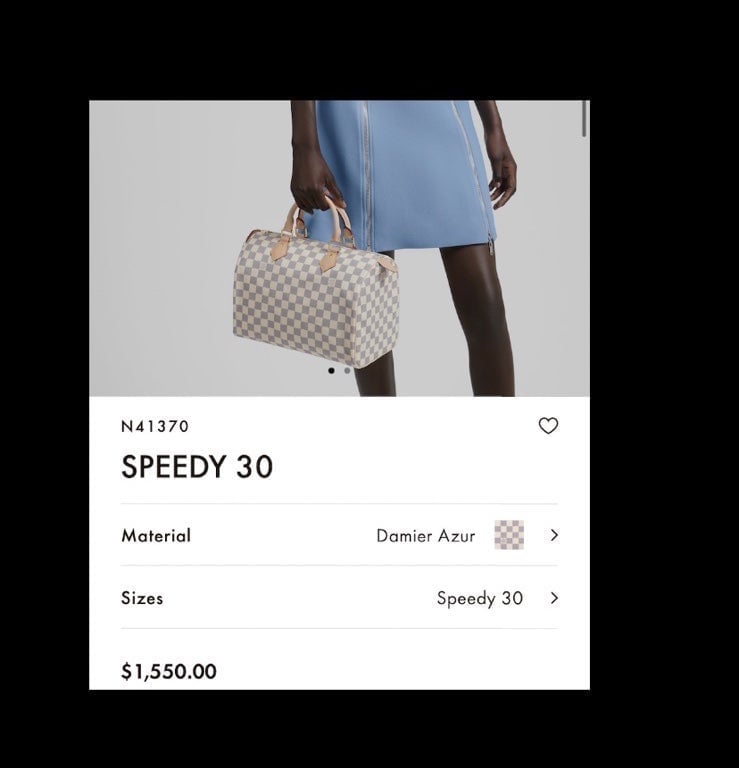
Task: Switch to the second carousel image dot
Action: [x=347, y=371]
